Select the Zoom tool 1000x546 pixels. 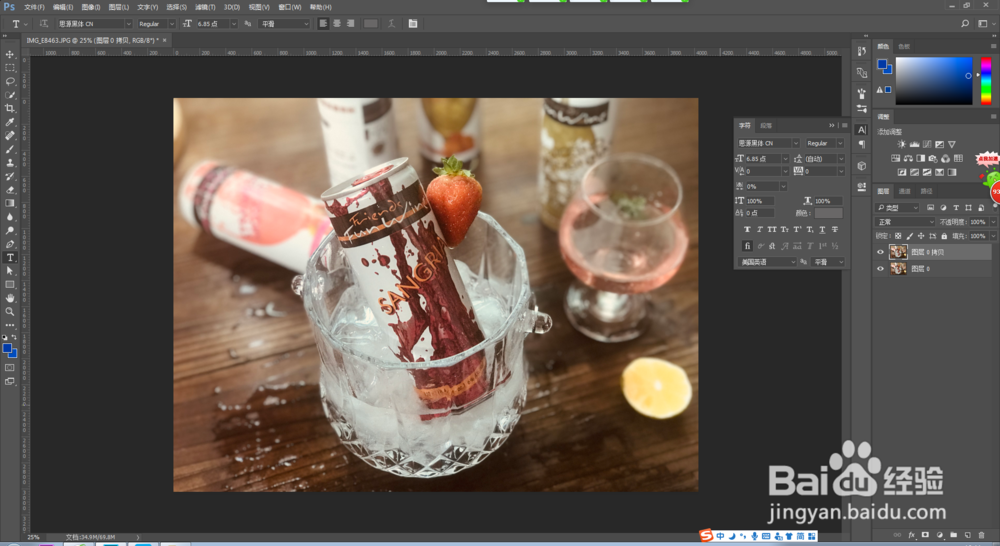click(10, 311)
